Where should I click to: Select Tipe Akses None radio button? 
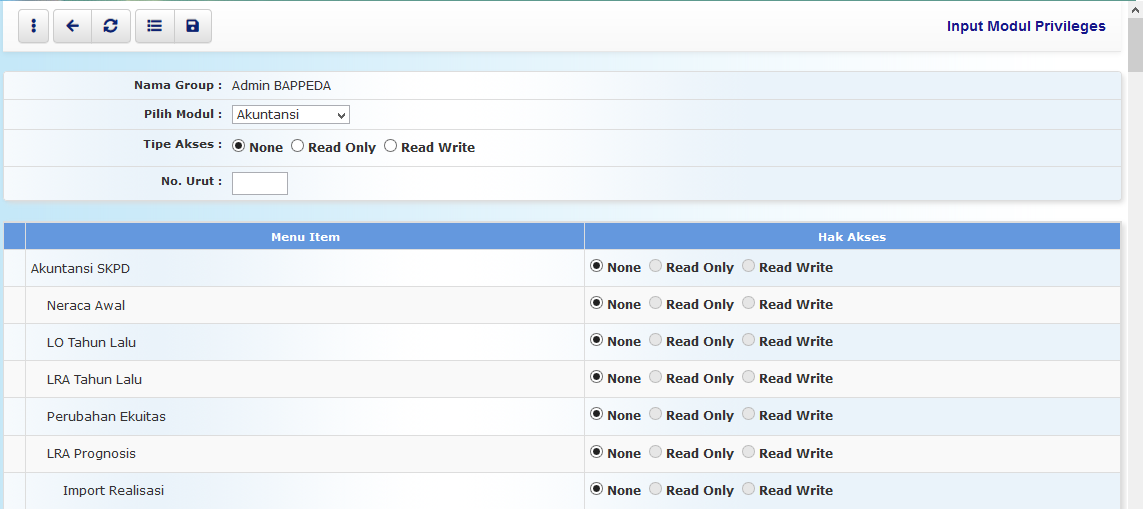point(239,146)
